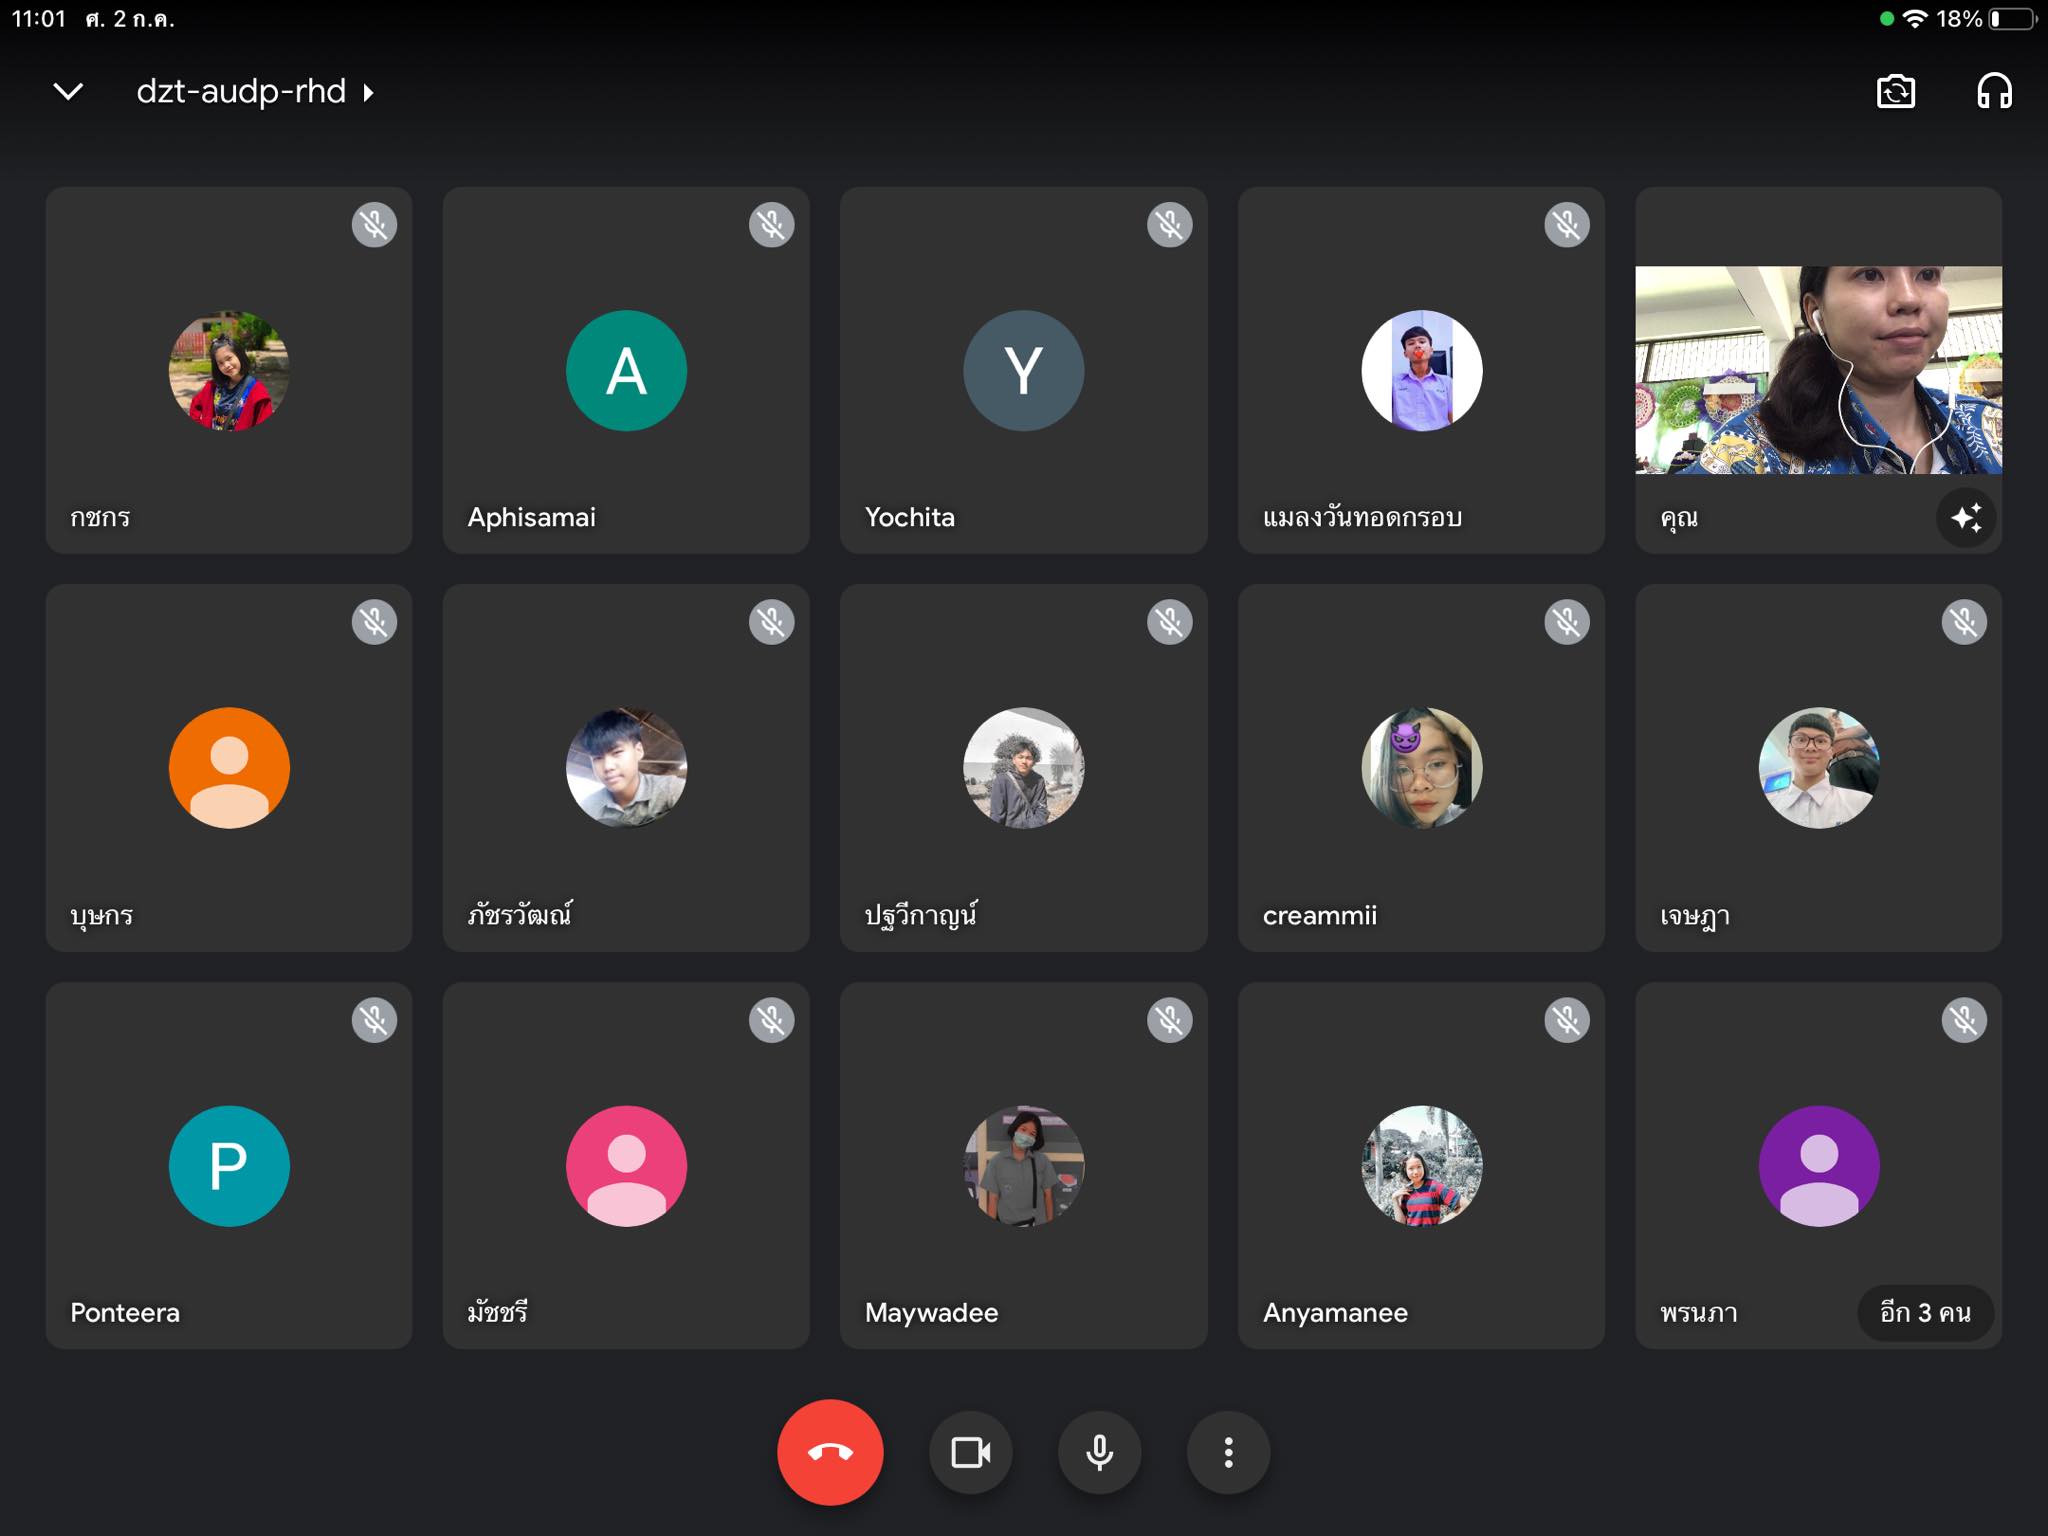Select เจษฎา's profile photo
The width and height of the screenshot is (2048, 1536).
(x=1818, y=767)
